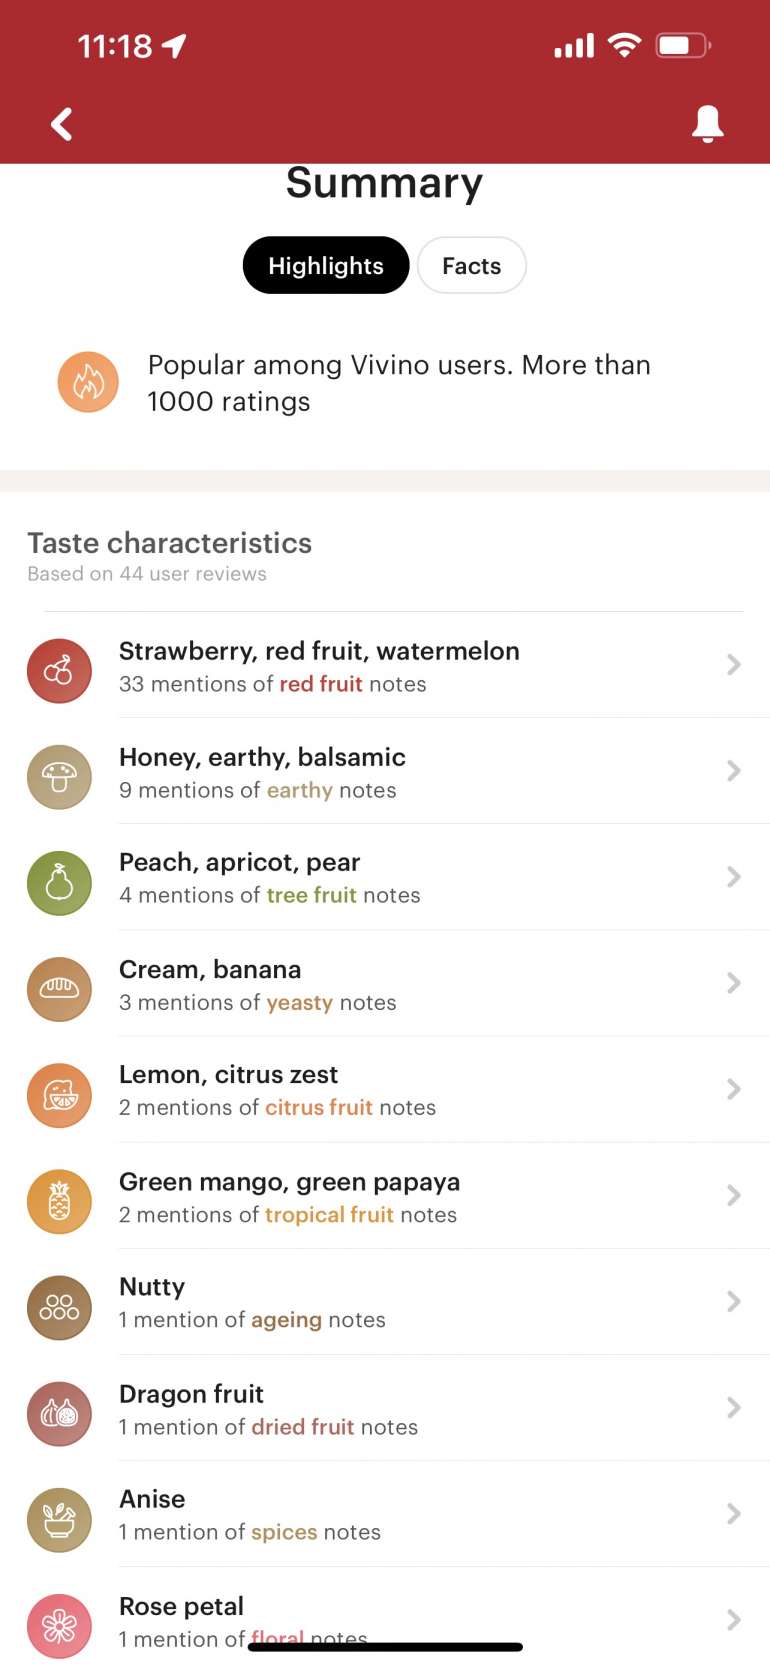Tap the Rose petal floral icon

point(59,1625)
